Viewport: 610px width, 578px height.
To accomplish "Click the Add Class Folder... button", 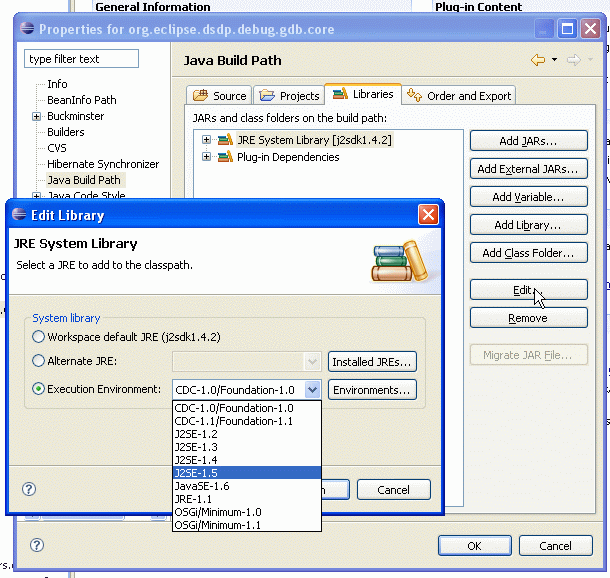I will point(528,253).
